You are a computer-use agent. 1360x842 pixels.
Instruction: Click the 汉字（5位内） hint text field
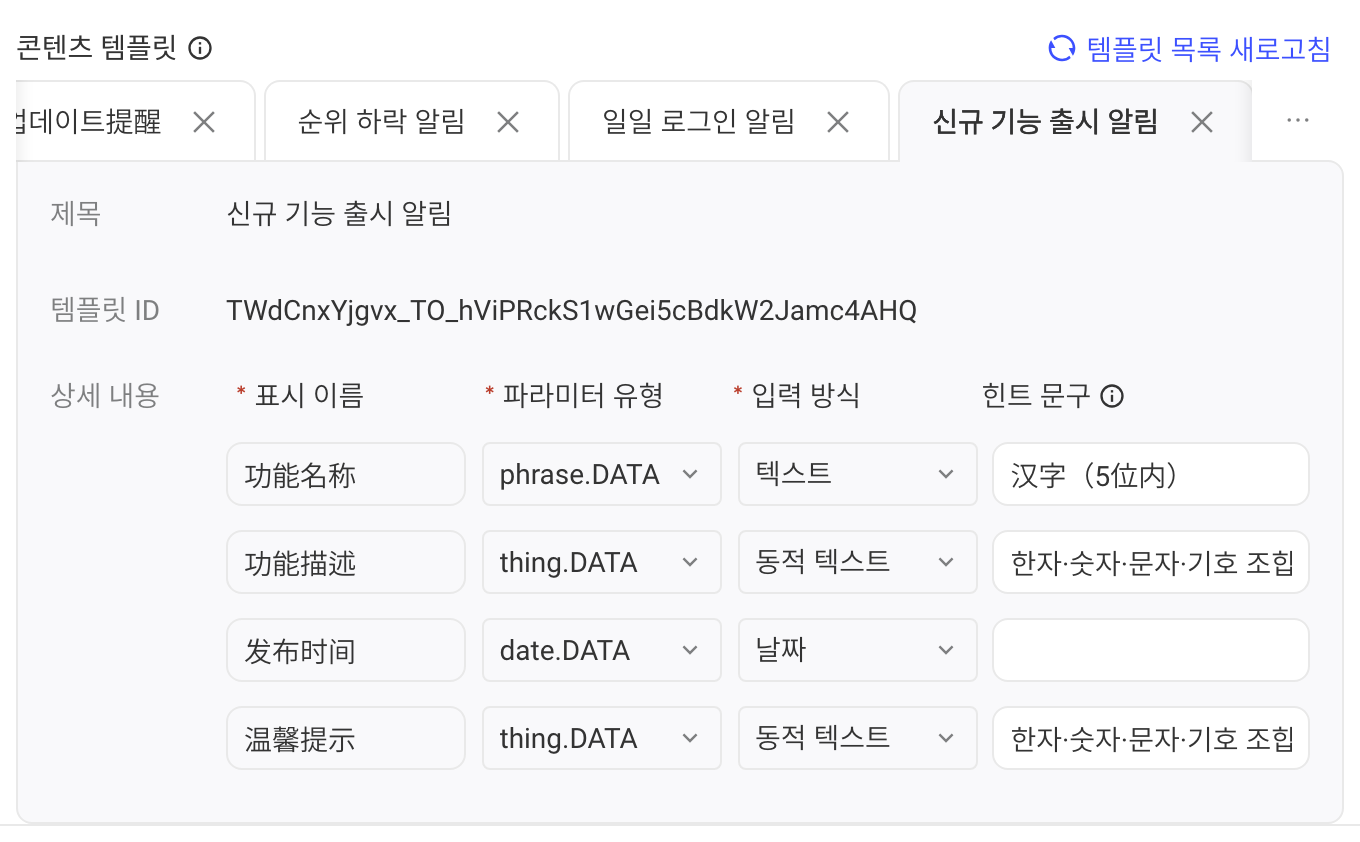pyautogui.click(x=1151, y=474)
